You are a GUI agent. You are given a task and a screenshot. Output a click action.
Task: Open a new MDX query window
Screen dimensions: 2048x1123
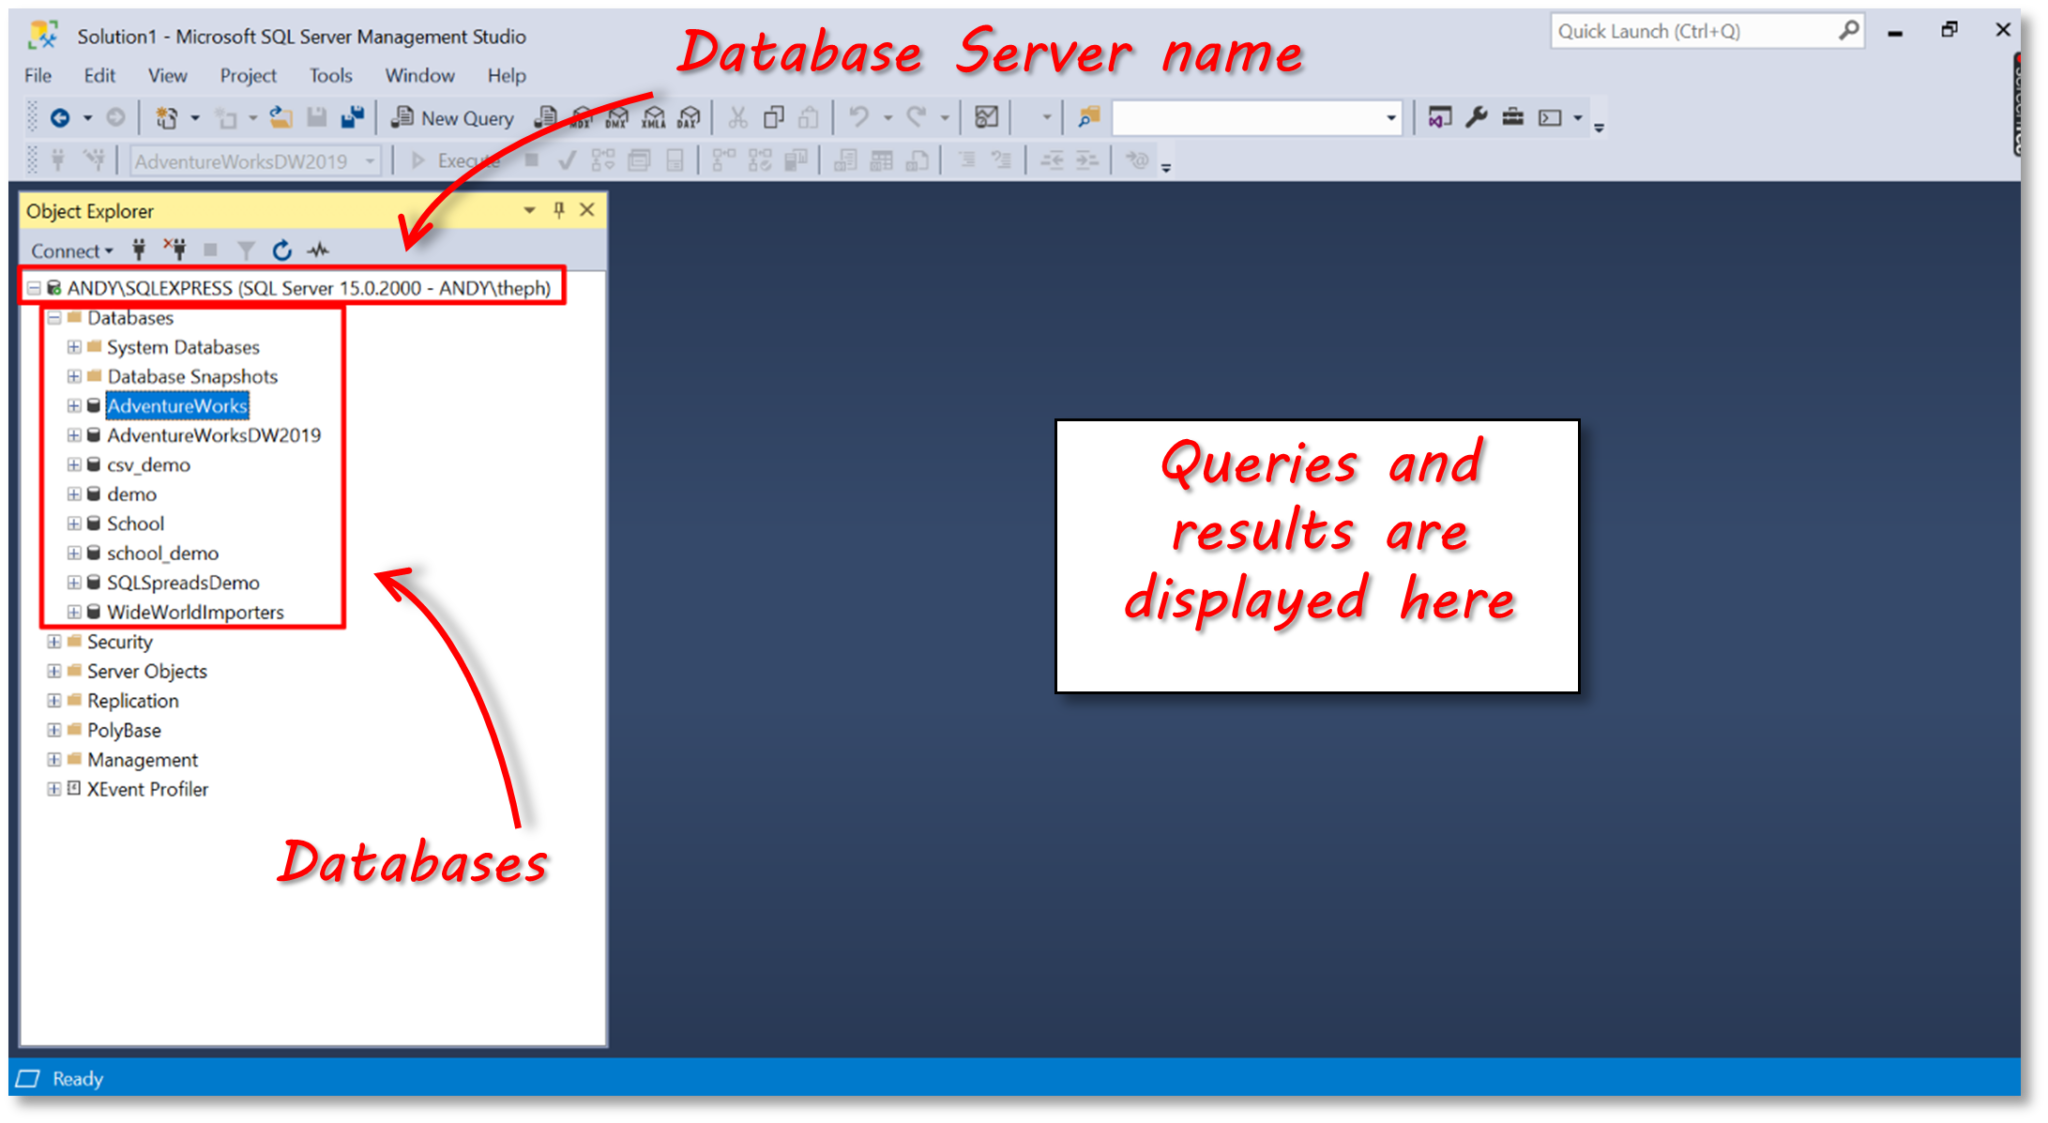[x=580, y=117]
